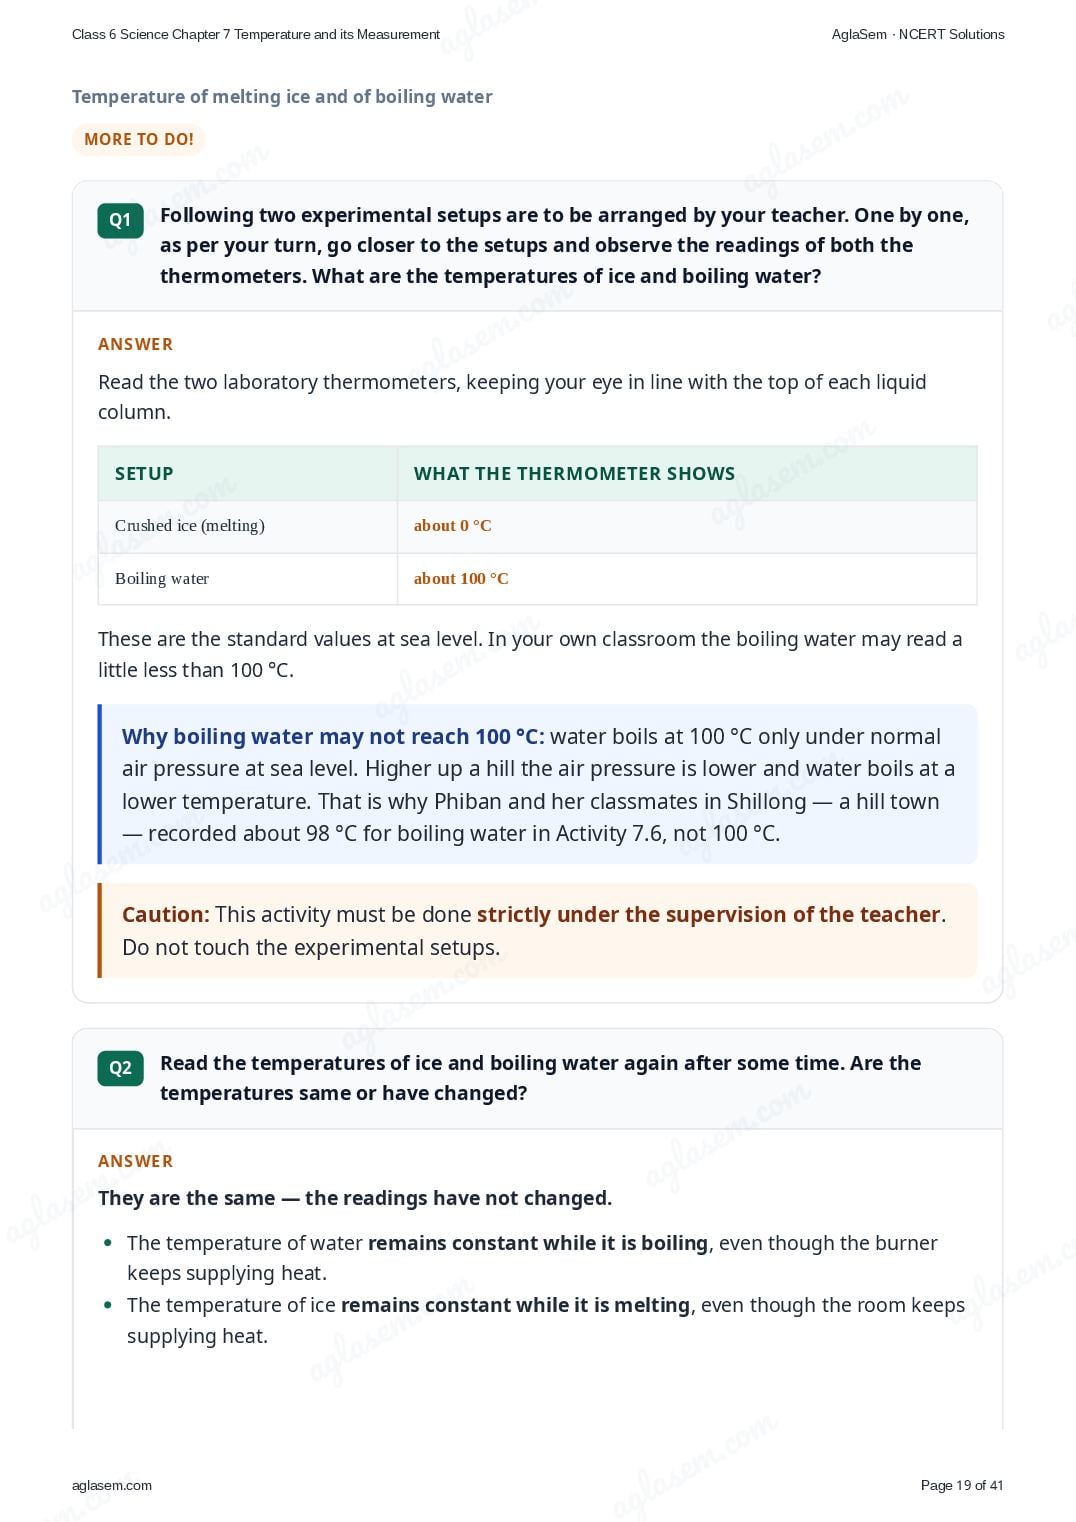1076x1522 pixels.
Task: Click the first ANSWER heading under Q1
Action: [x=135, y=344]
